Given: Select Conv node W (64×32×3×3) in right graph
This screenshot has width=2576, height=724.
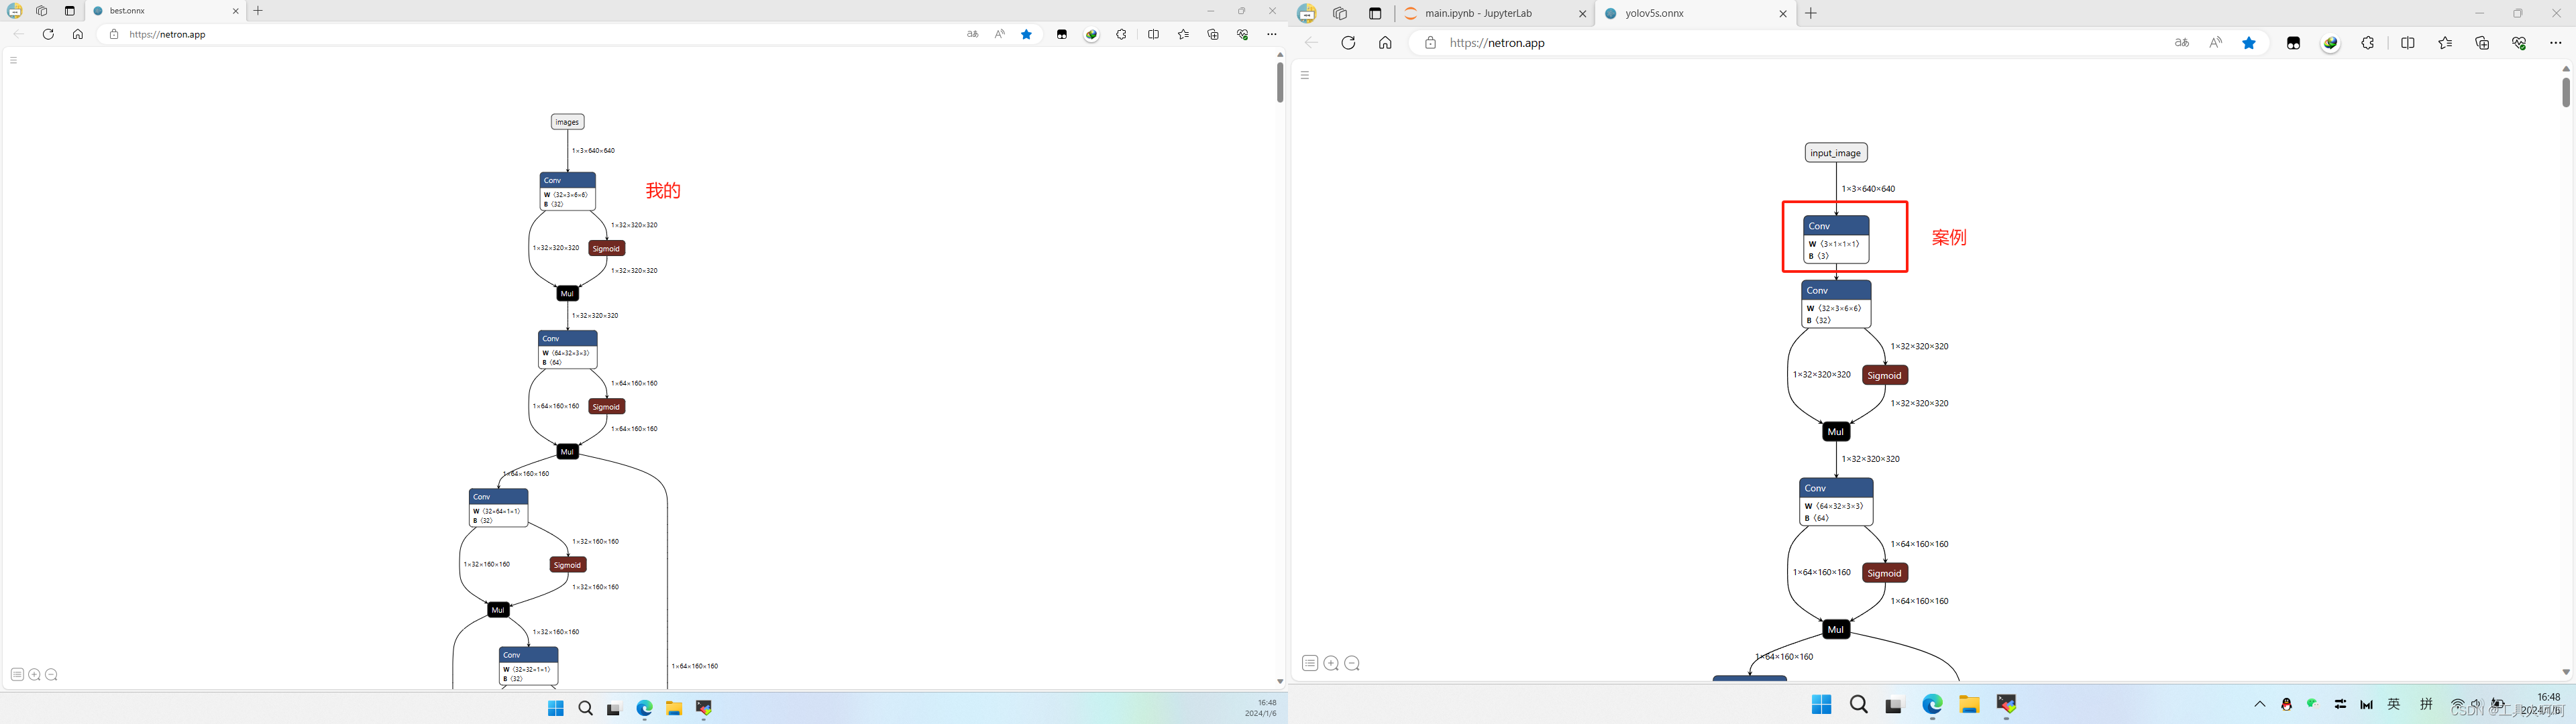Looking at the screenshot, I should click(1836, 502).
